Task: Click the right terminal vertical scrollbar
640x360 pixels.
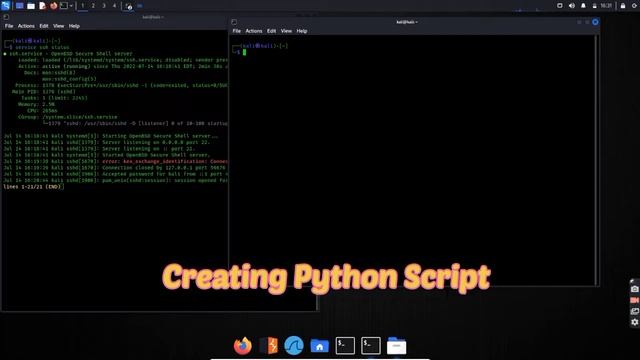Action: pos(596,160)
